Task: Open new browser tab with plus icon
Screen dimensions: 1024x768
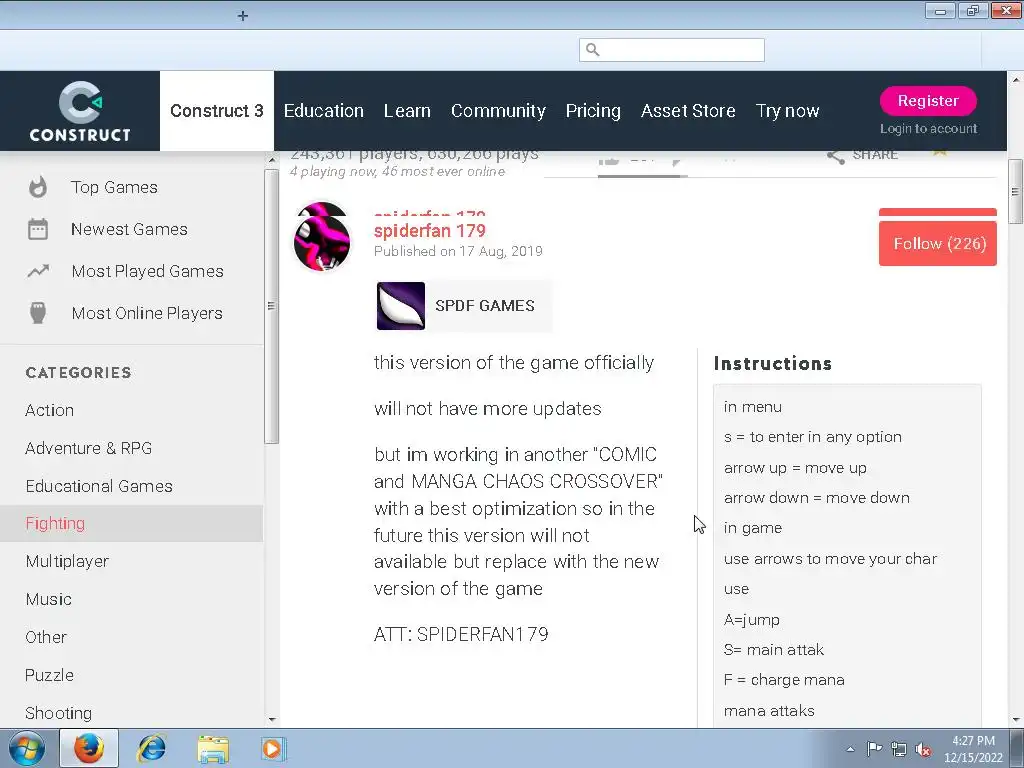Action: click(x=242, y=16)
